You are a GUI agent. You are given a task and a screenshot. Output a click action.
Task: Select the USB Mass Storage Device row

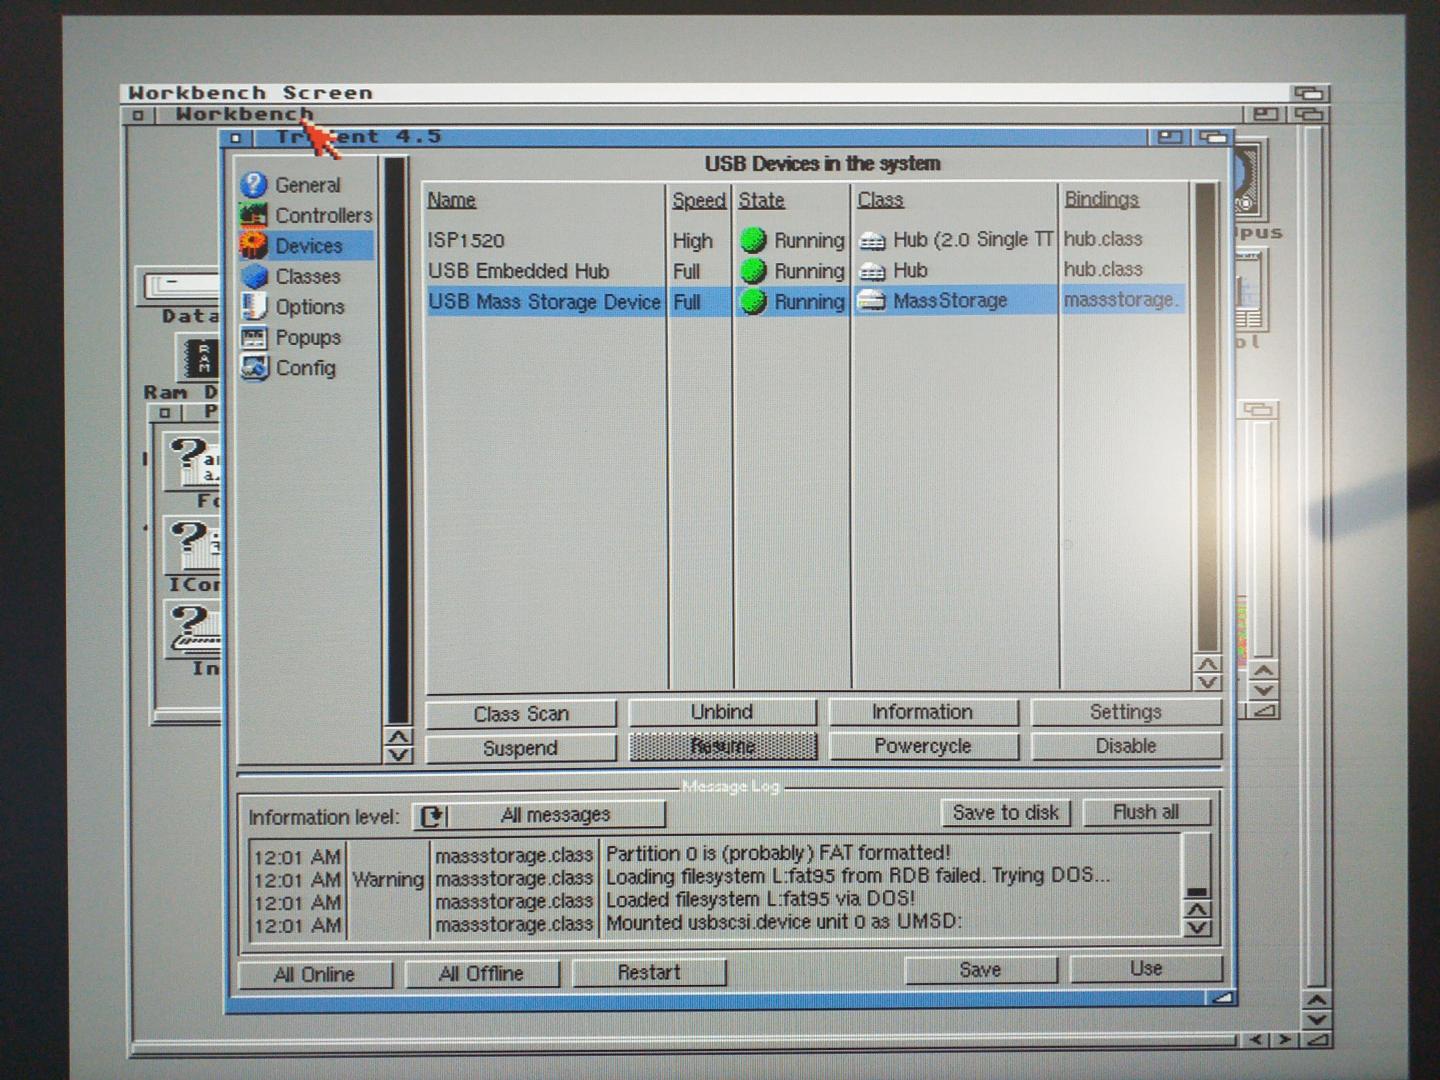(x=544, y=301)
